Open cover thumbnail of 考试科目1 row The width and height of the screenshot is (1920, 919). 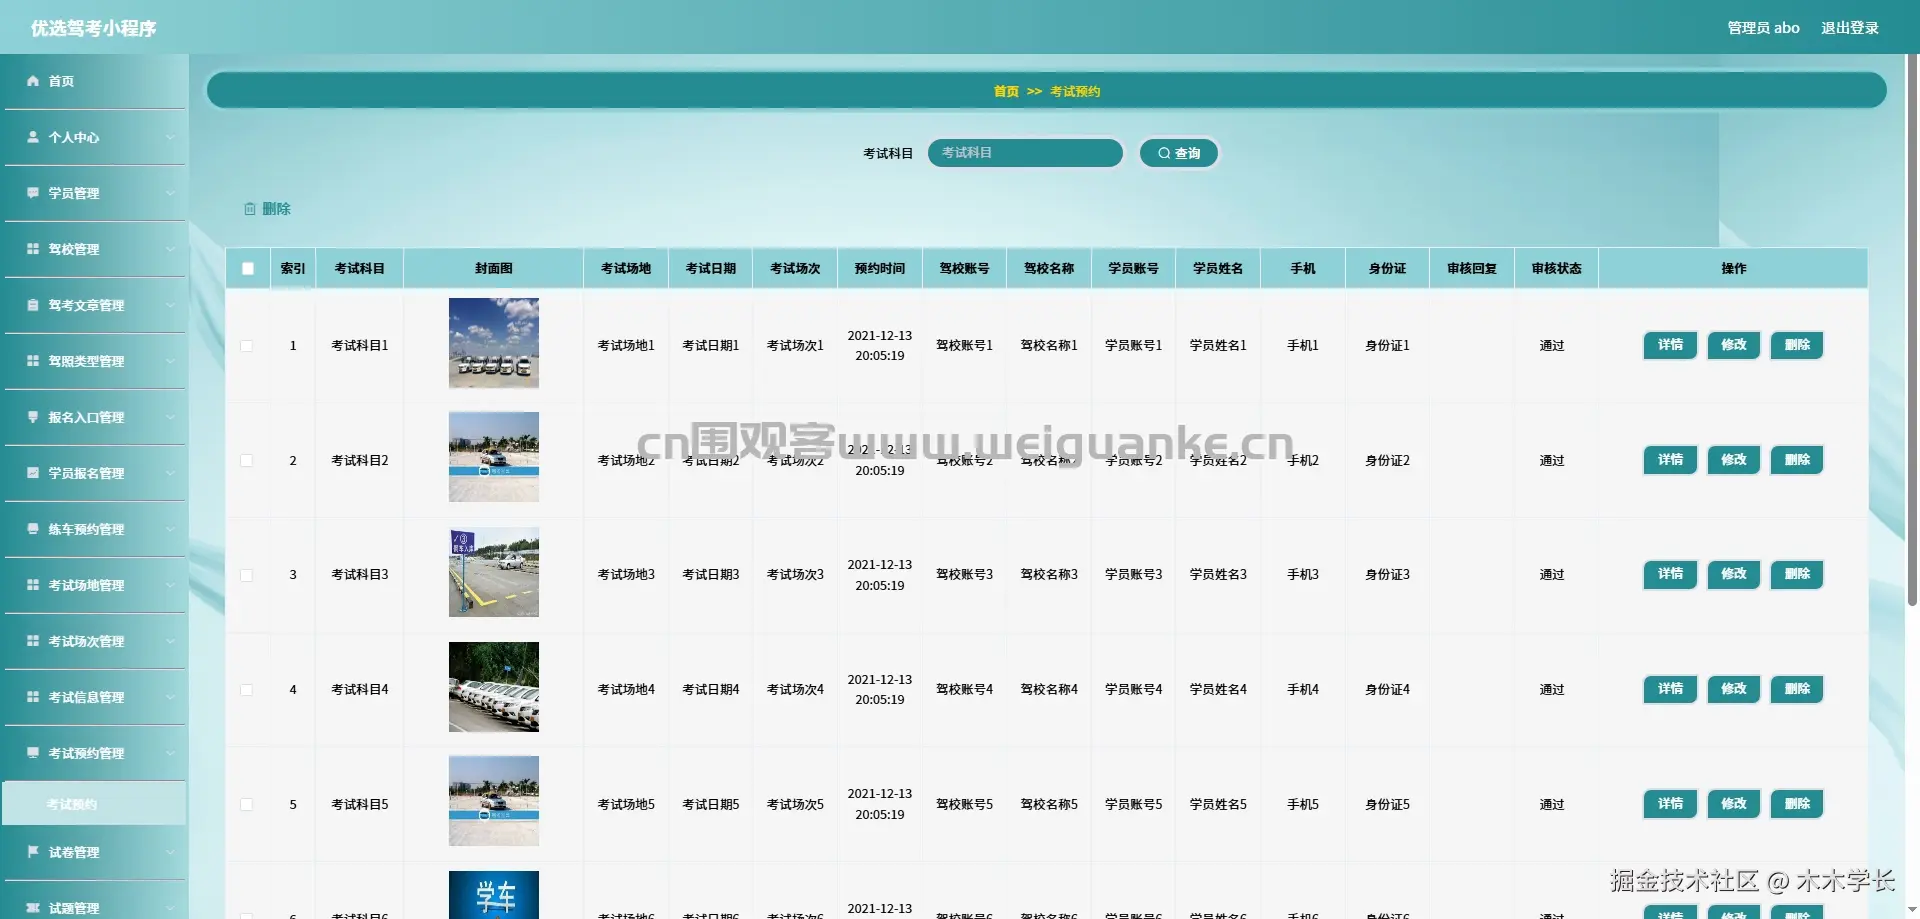click(x=494, y=343)
